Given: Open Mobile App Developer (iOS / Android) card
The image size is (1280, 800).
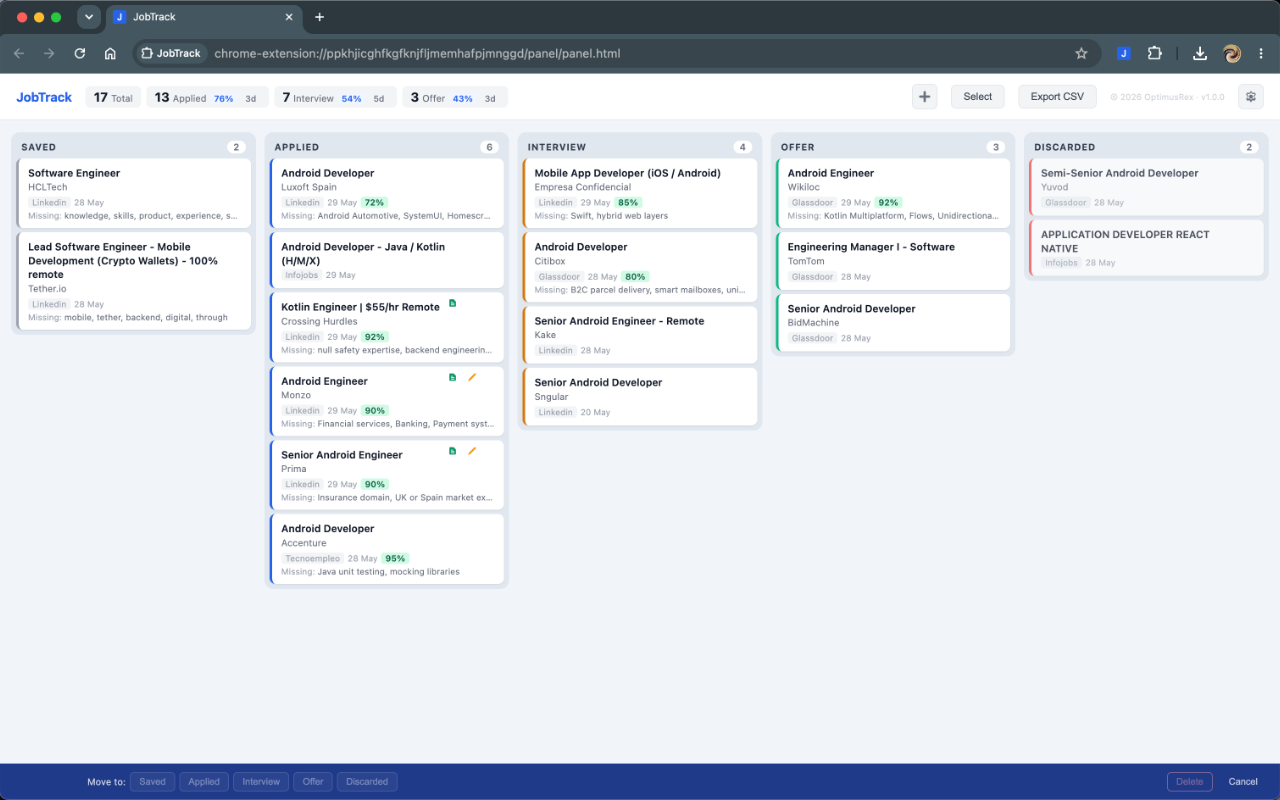Looking at the screenshot, I should point(640,193).
